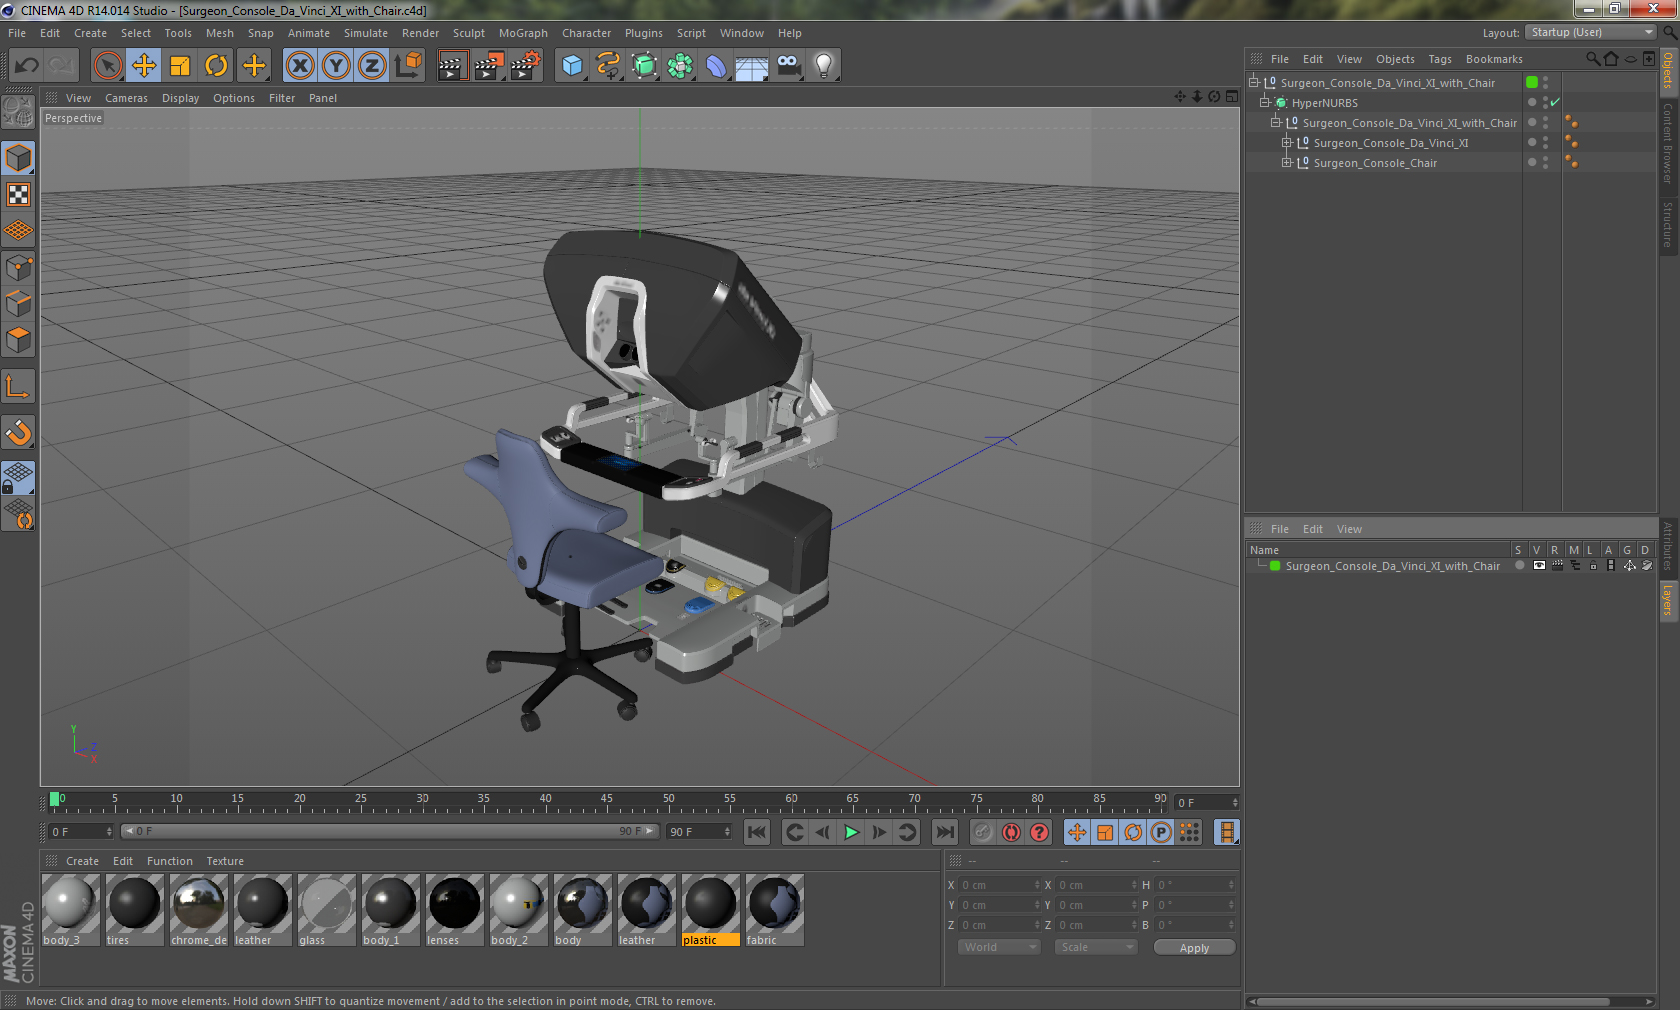Select the chrome_de material swatch
Screen dimensions: 1680x1010
pyautogui.click(x=198, y=909)
